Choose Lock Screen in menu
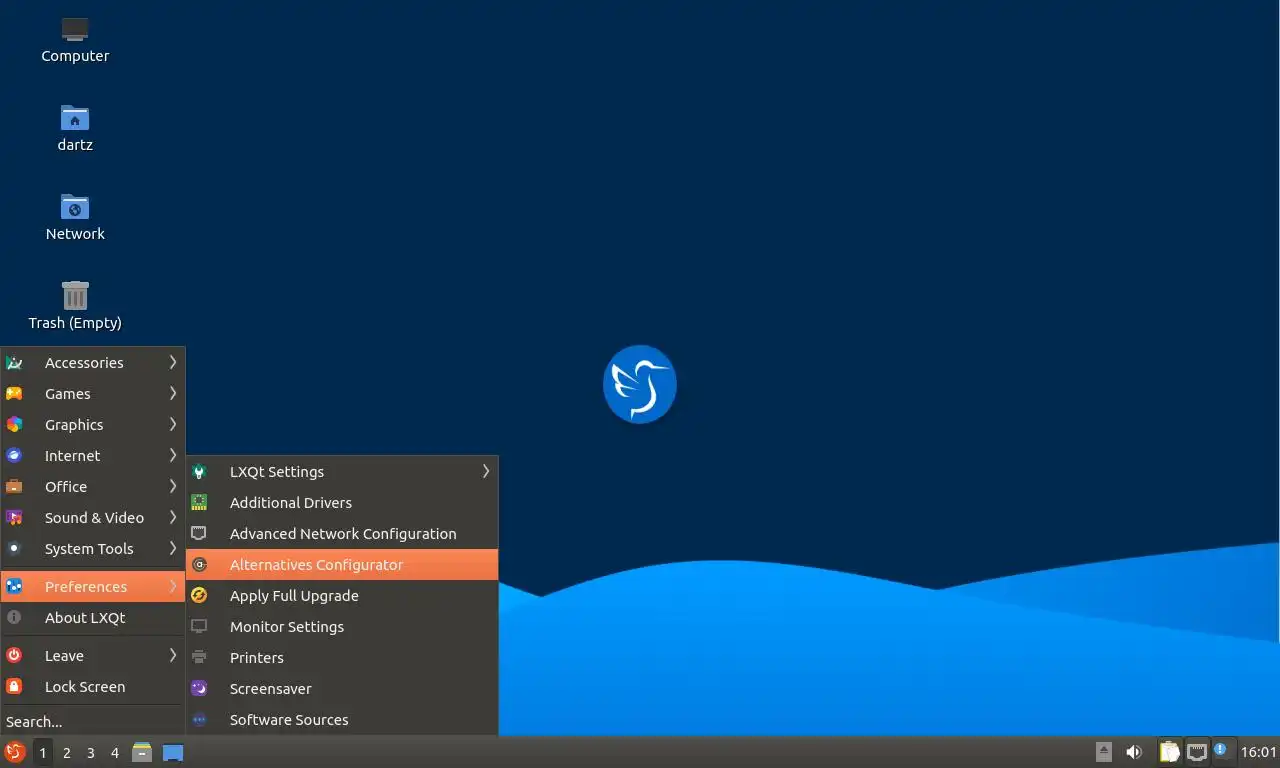 point(93,687)
